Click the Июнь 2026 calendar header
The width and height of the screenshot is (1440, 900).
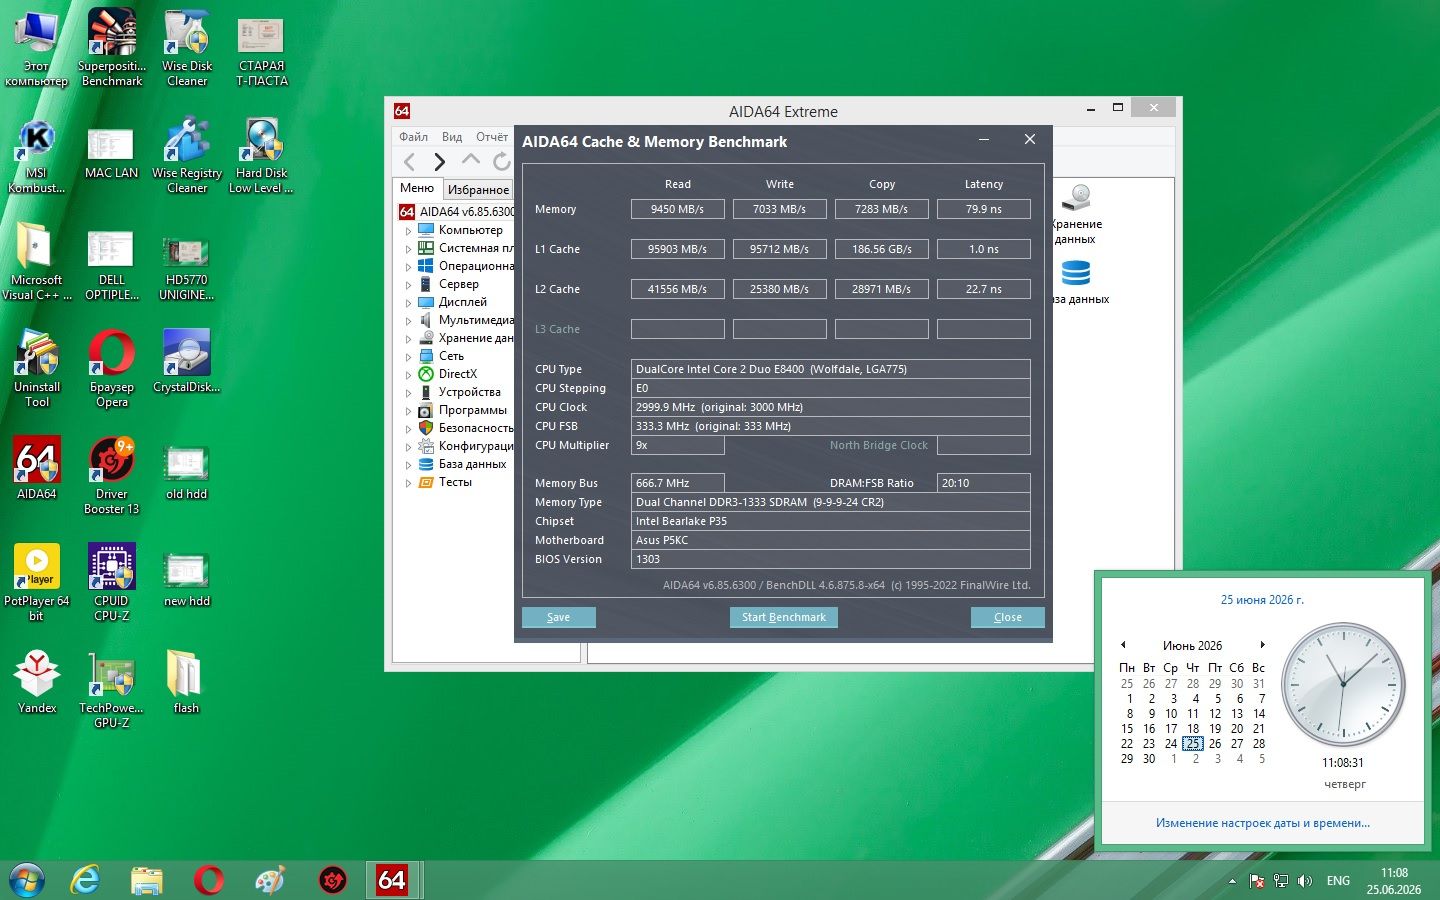coord(1192,646)
